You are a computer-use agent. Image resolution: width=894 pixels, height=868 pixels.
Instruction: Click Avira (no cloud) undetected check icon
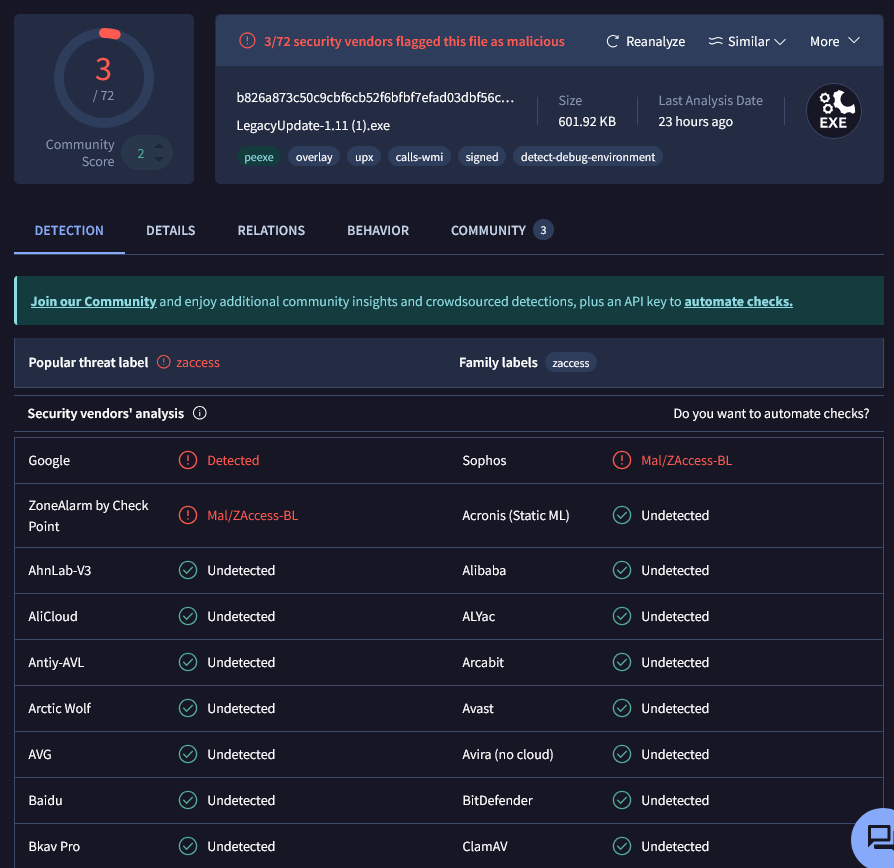pyautogui.click(x=621, y=754)
